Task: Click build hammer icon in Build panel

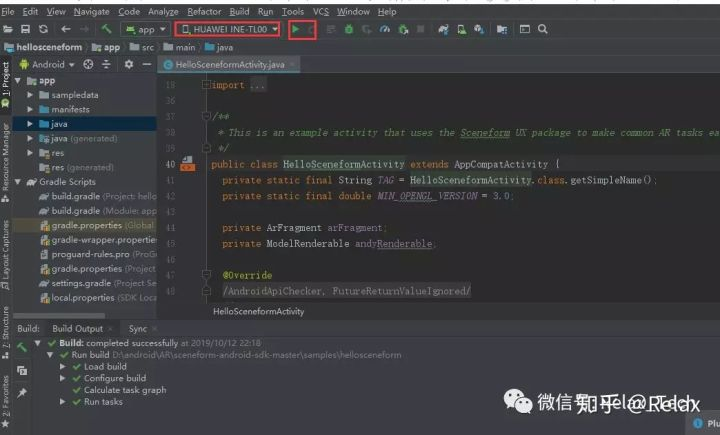Action: [x=22, y=347]
